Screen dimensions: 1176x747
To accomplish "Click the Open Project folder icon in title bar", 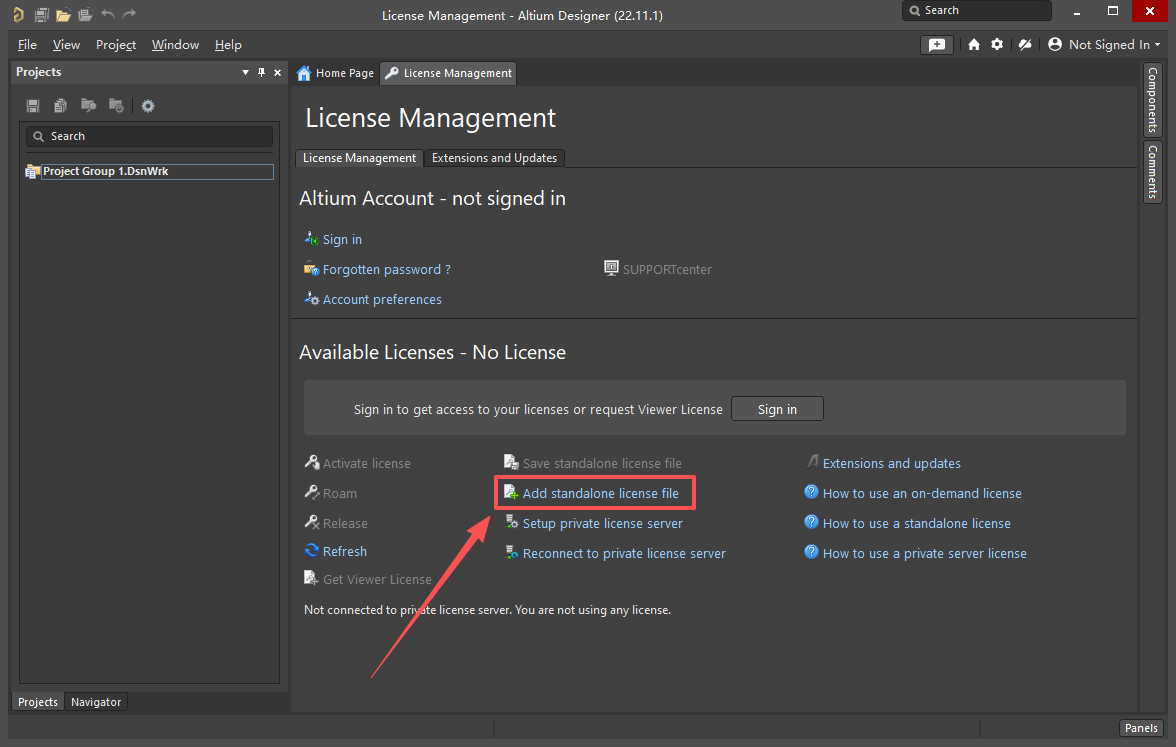I will click(63, 15).
